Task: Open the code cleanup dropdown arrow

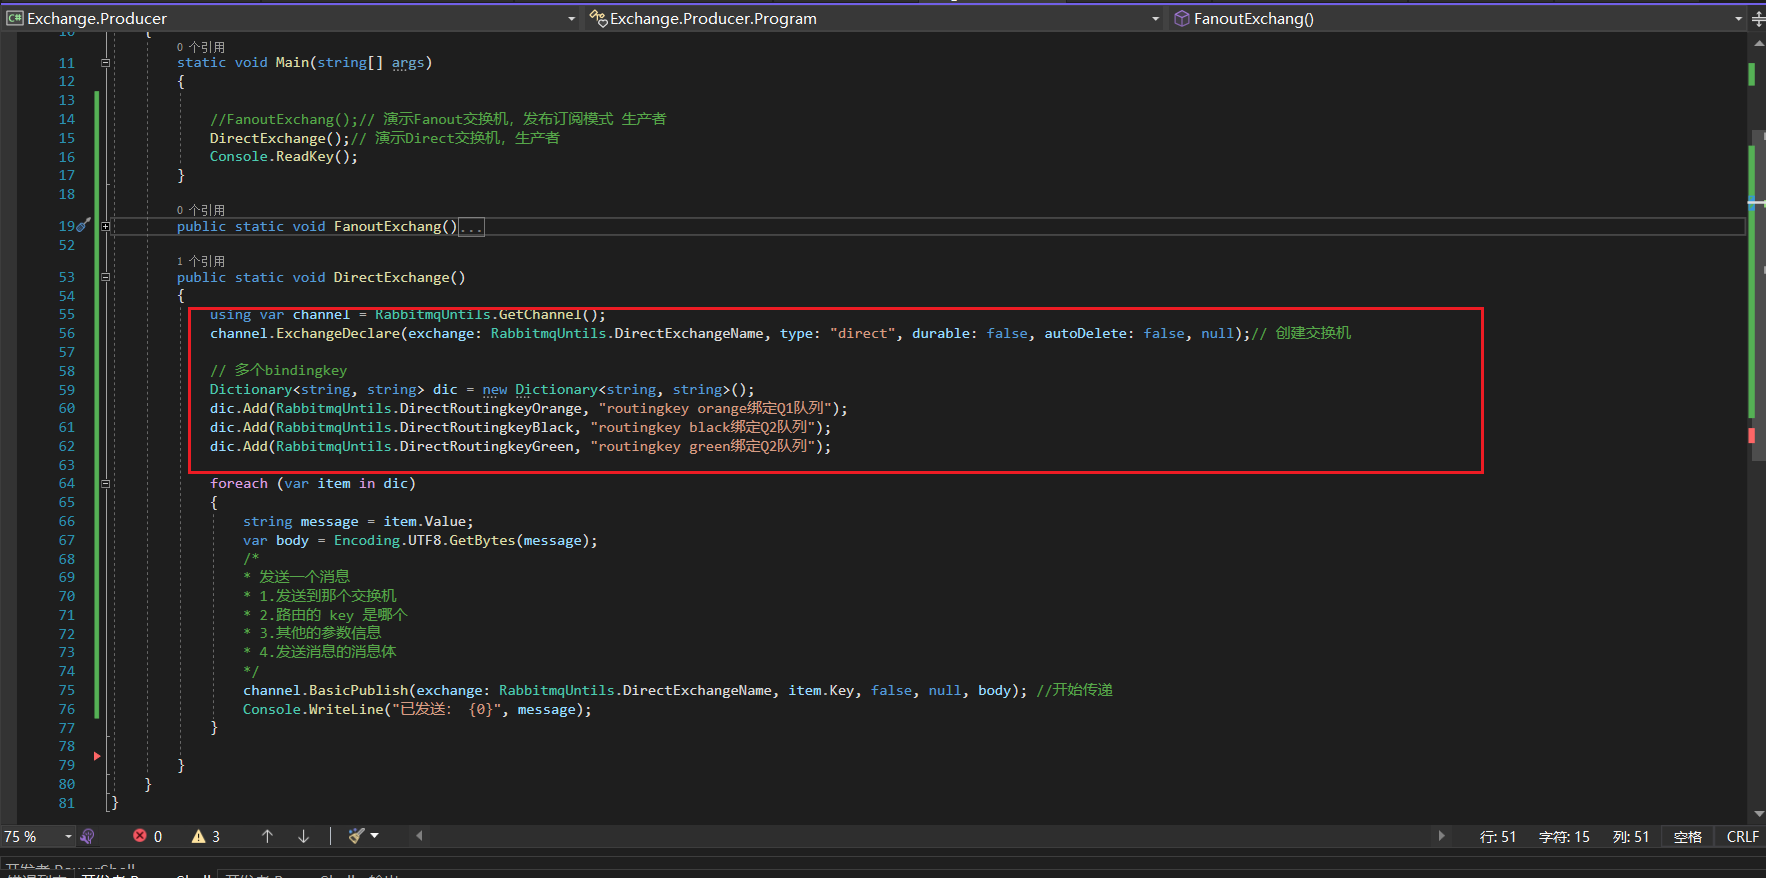Action: coord(375,835)
